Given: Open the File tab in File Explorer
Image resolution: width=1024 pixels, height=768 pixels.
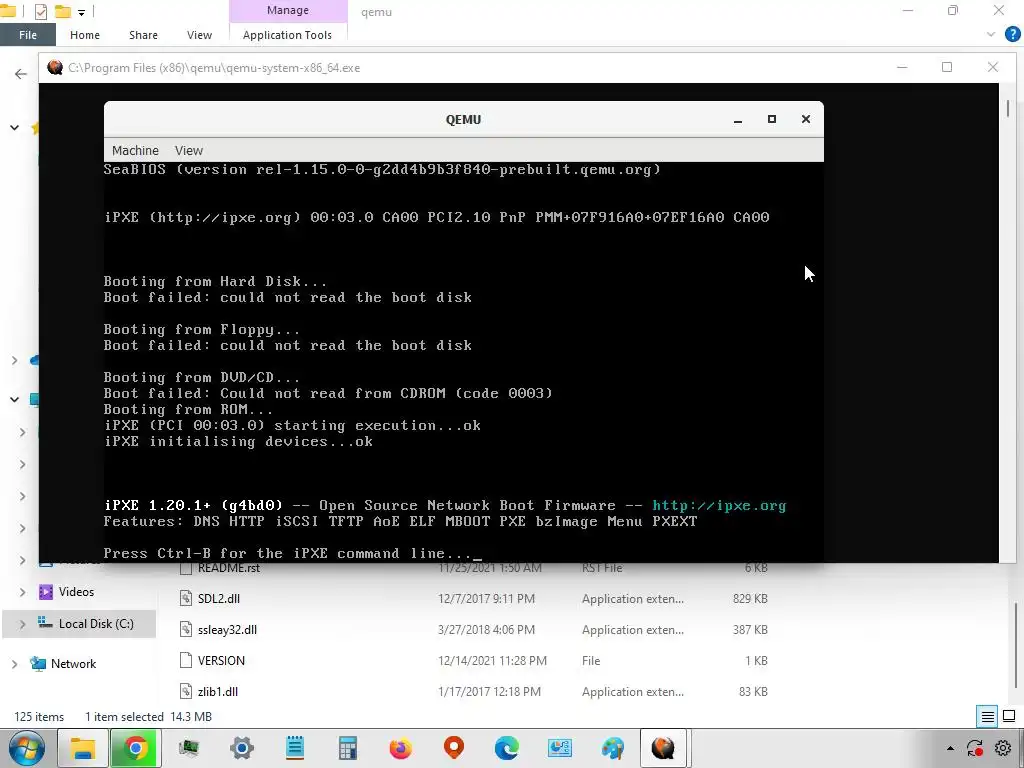Looking at the screenshot, I should [27, 35].
